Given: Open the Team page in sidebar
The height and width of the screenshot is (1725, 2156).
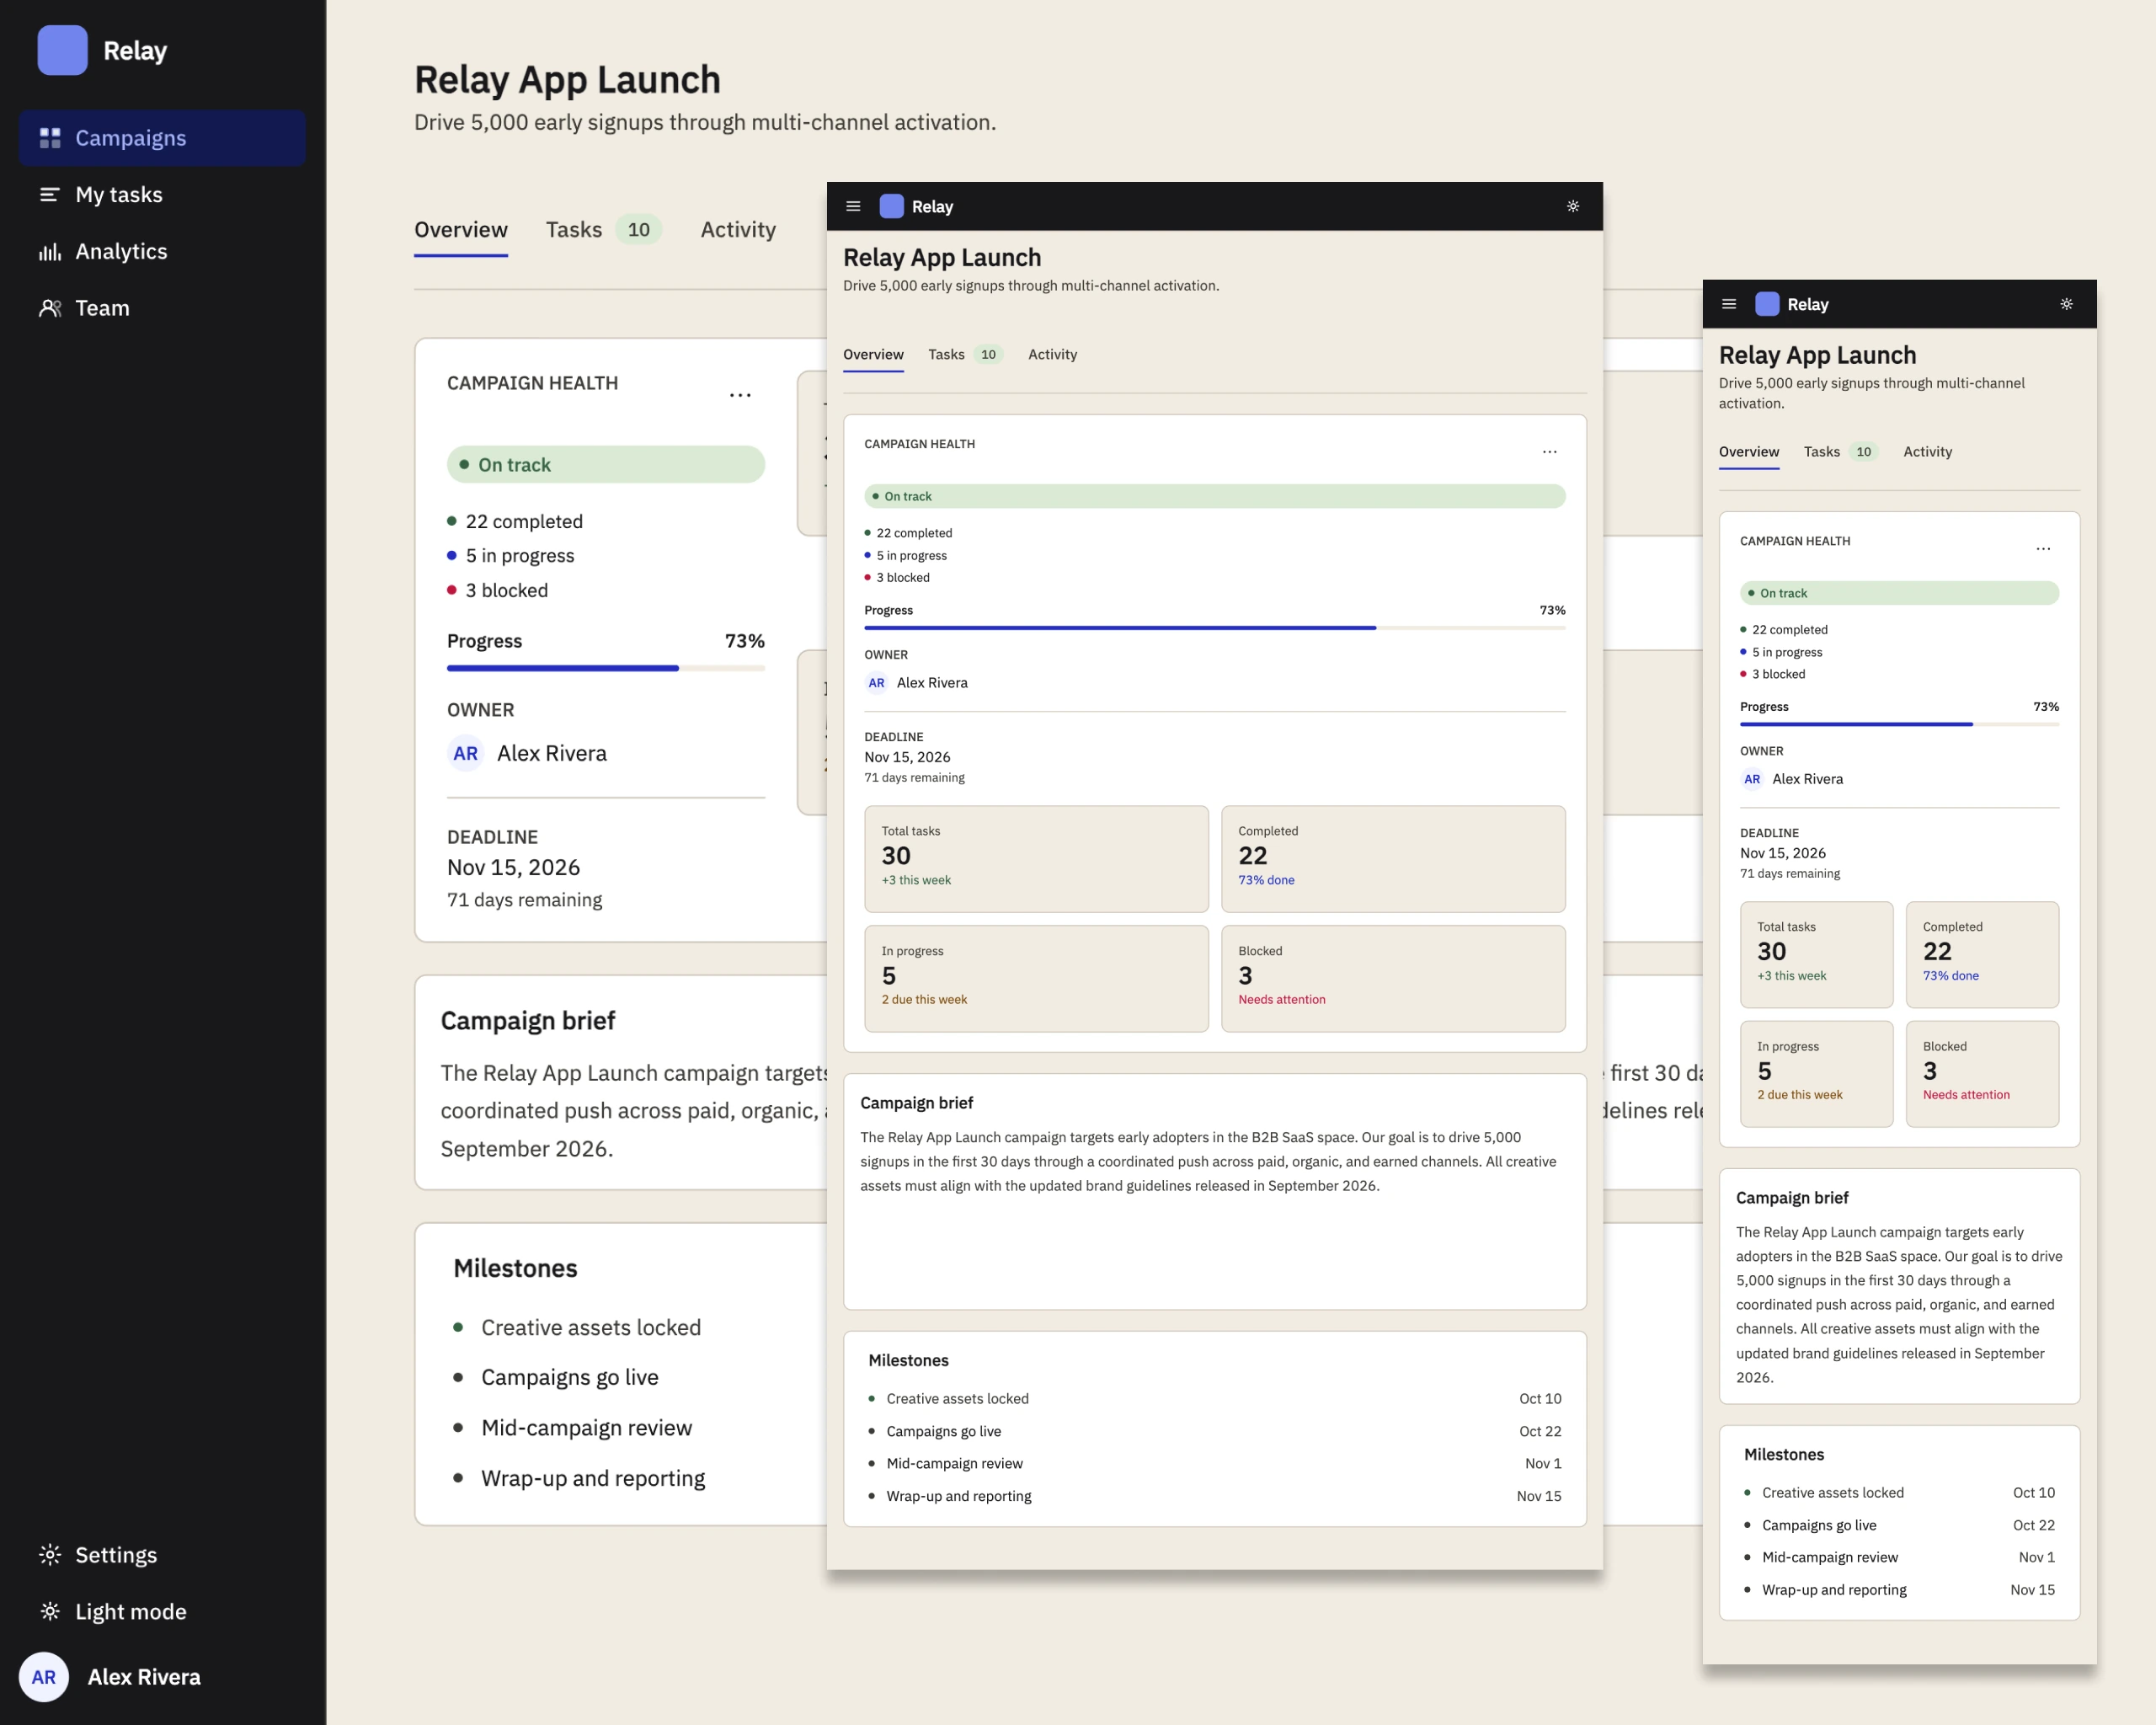Looking at the screenshot, I should click(x=162, y=308).
